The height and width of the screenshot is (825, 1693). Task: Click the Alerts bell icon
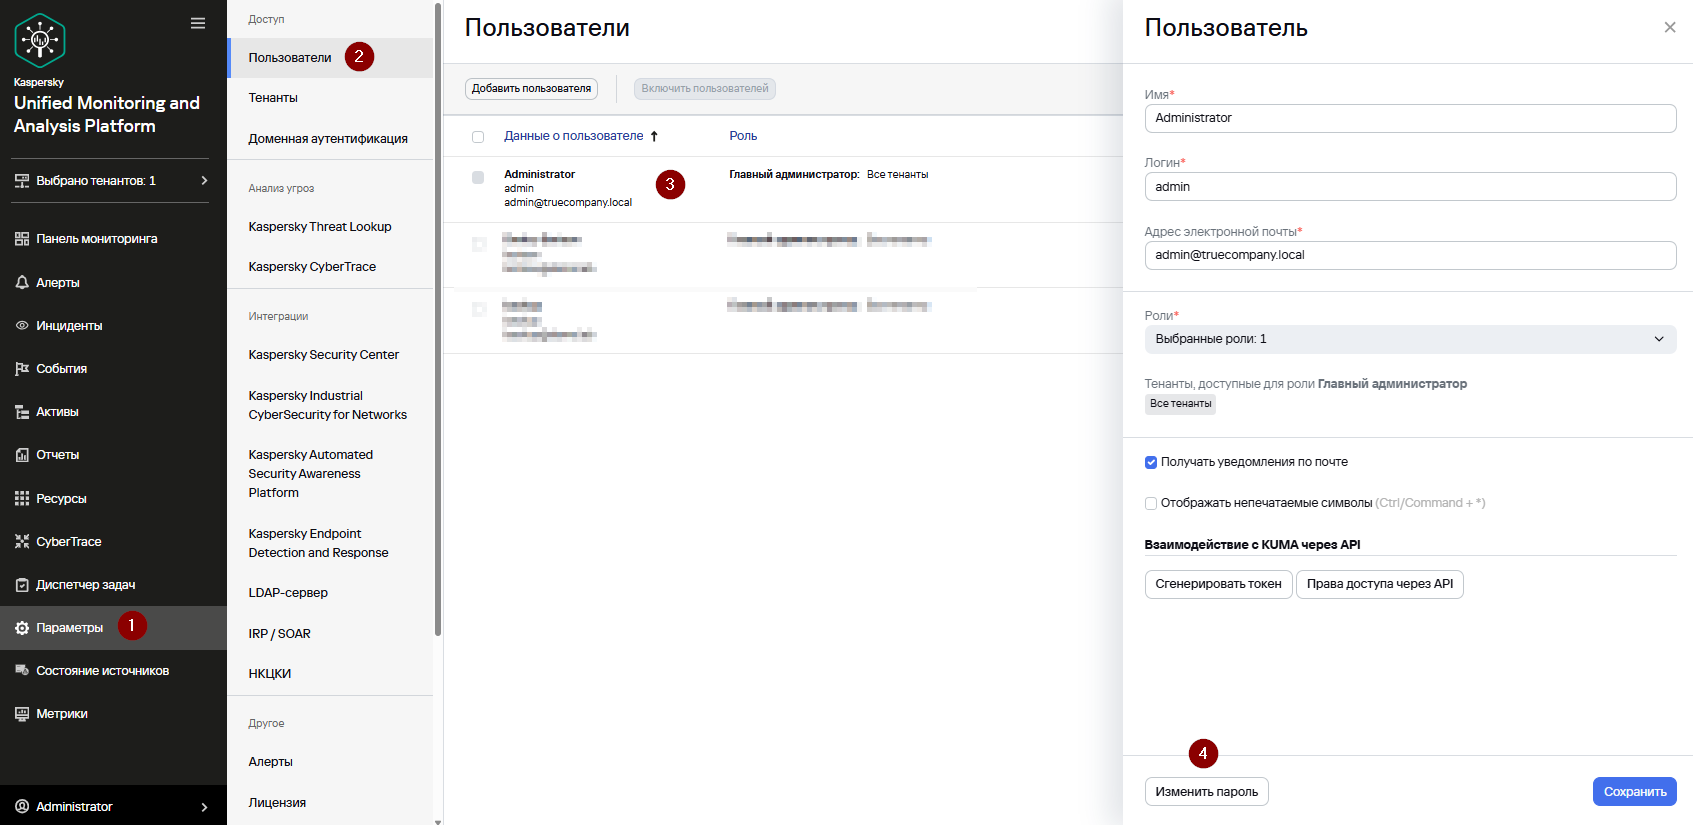pos(22,283)
